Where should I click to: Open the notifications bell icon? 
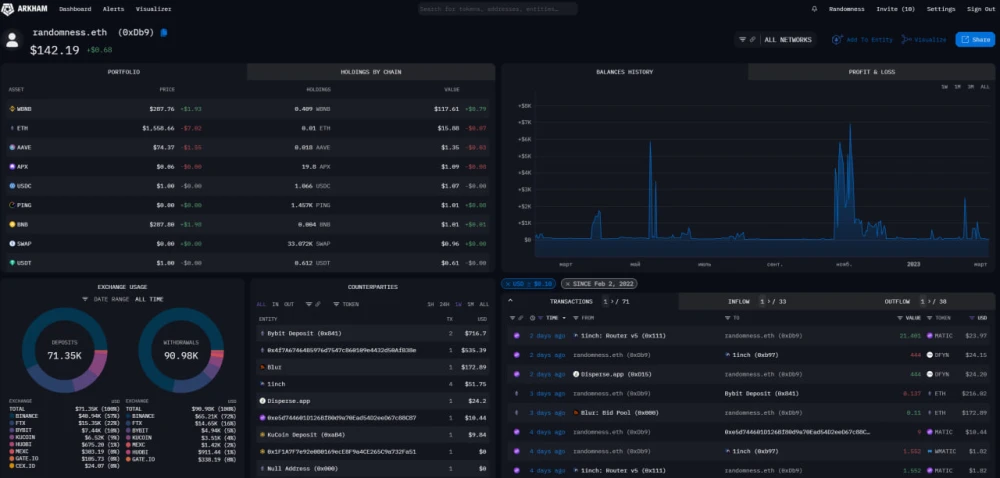[x=814, y=9]
